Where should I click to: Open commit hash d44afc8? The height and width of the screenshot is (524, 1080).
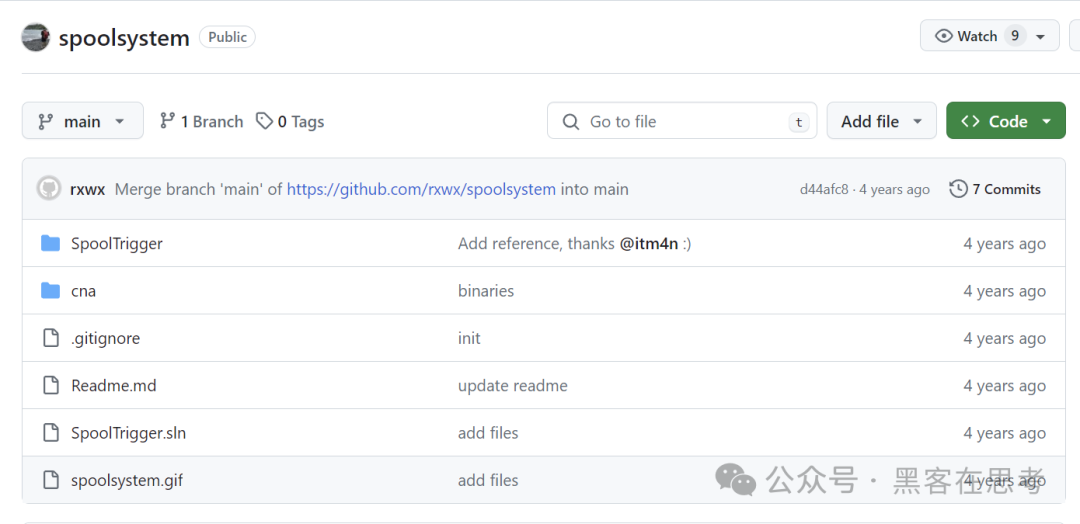824,189
